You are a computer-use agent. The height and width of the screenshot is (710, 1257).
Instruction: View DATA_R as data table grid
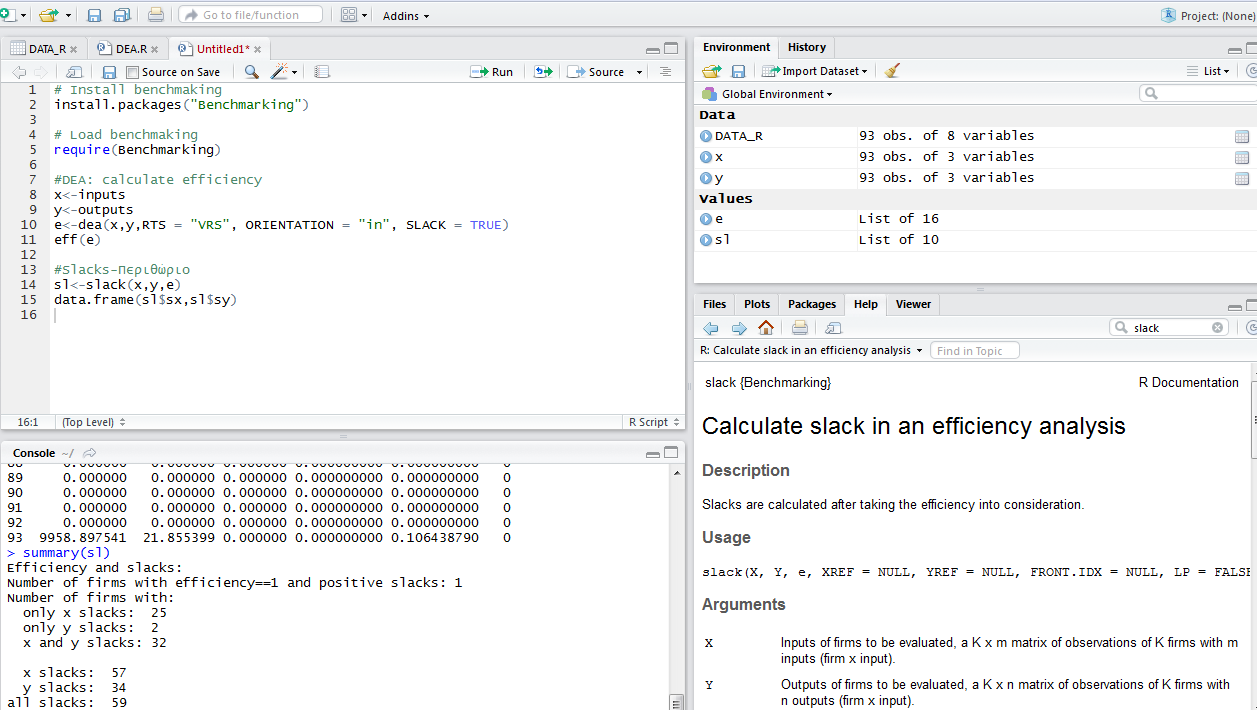tap(1242, 136)
